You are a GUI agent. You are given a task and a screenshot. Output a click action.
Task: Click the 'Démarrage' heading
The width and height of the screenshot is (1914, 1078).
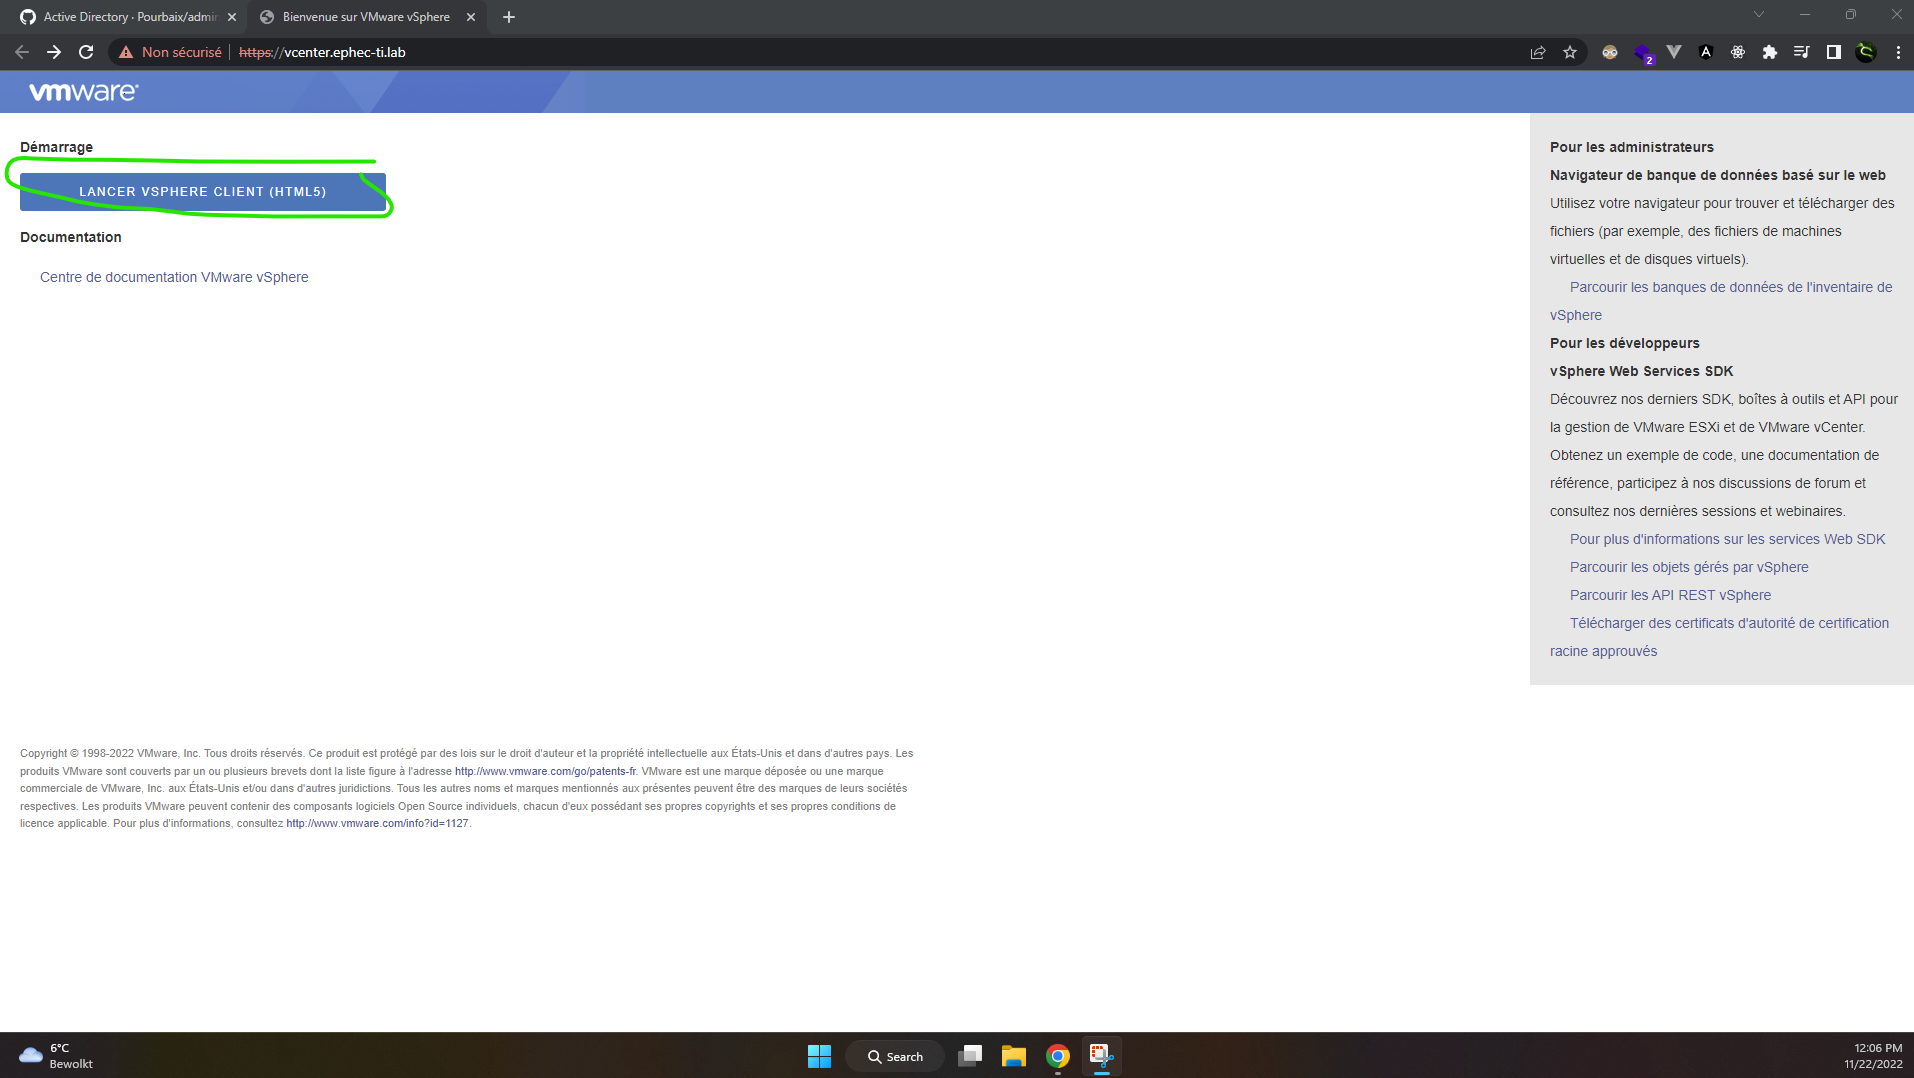(x=56, y=147)
